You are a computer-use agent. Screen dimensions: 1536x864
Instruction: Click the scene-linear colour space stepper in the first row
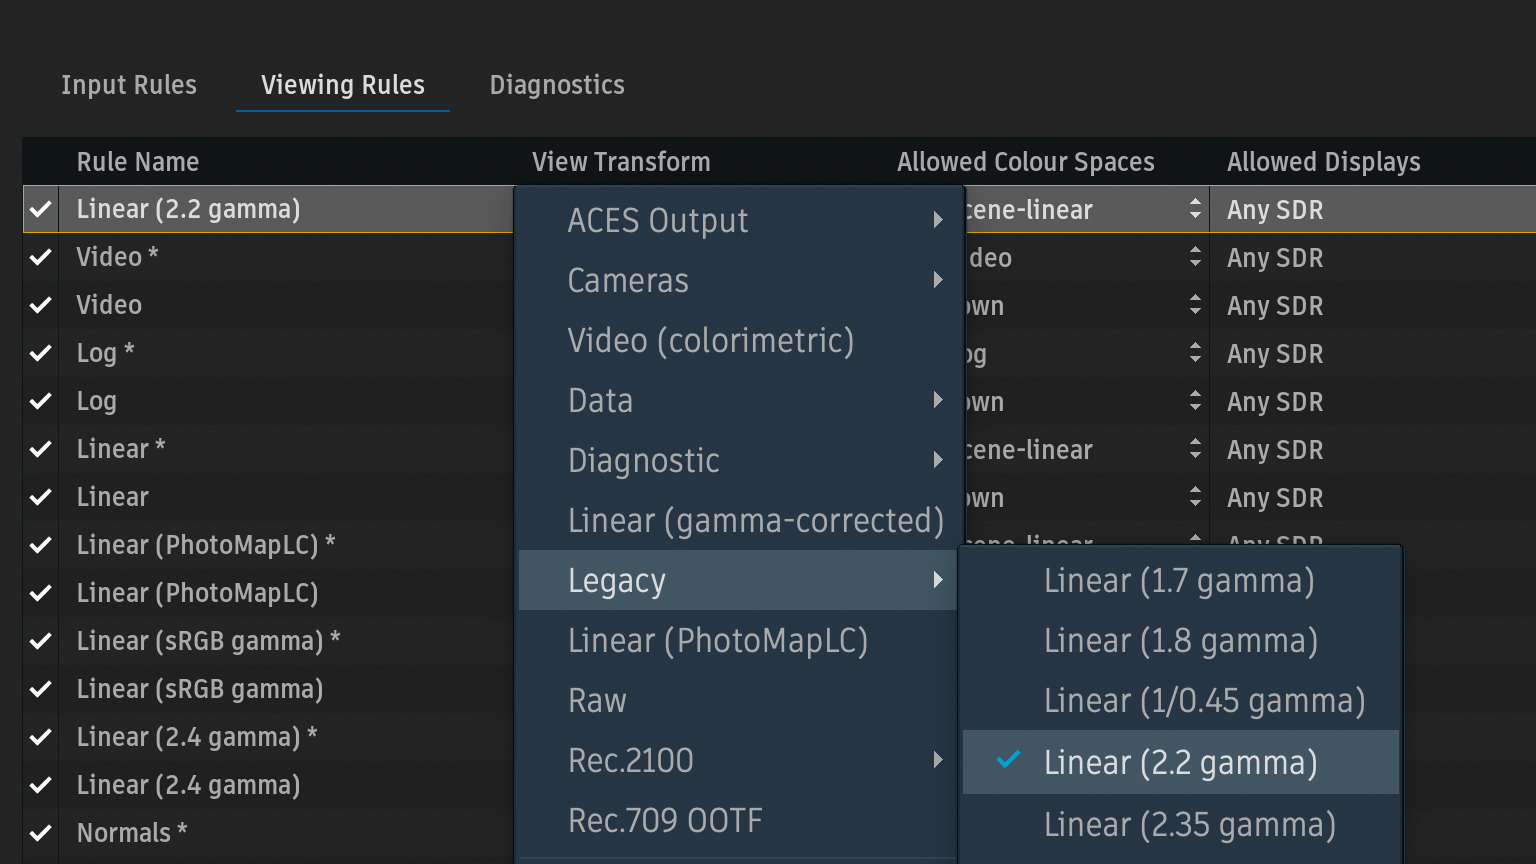tap(1195, 209)
